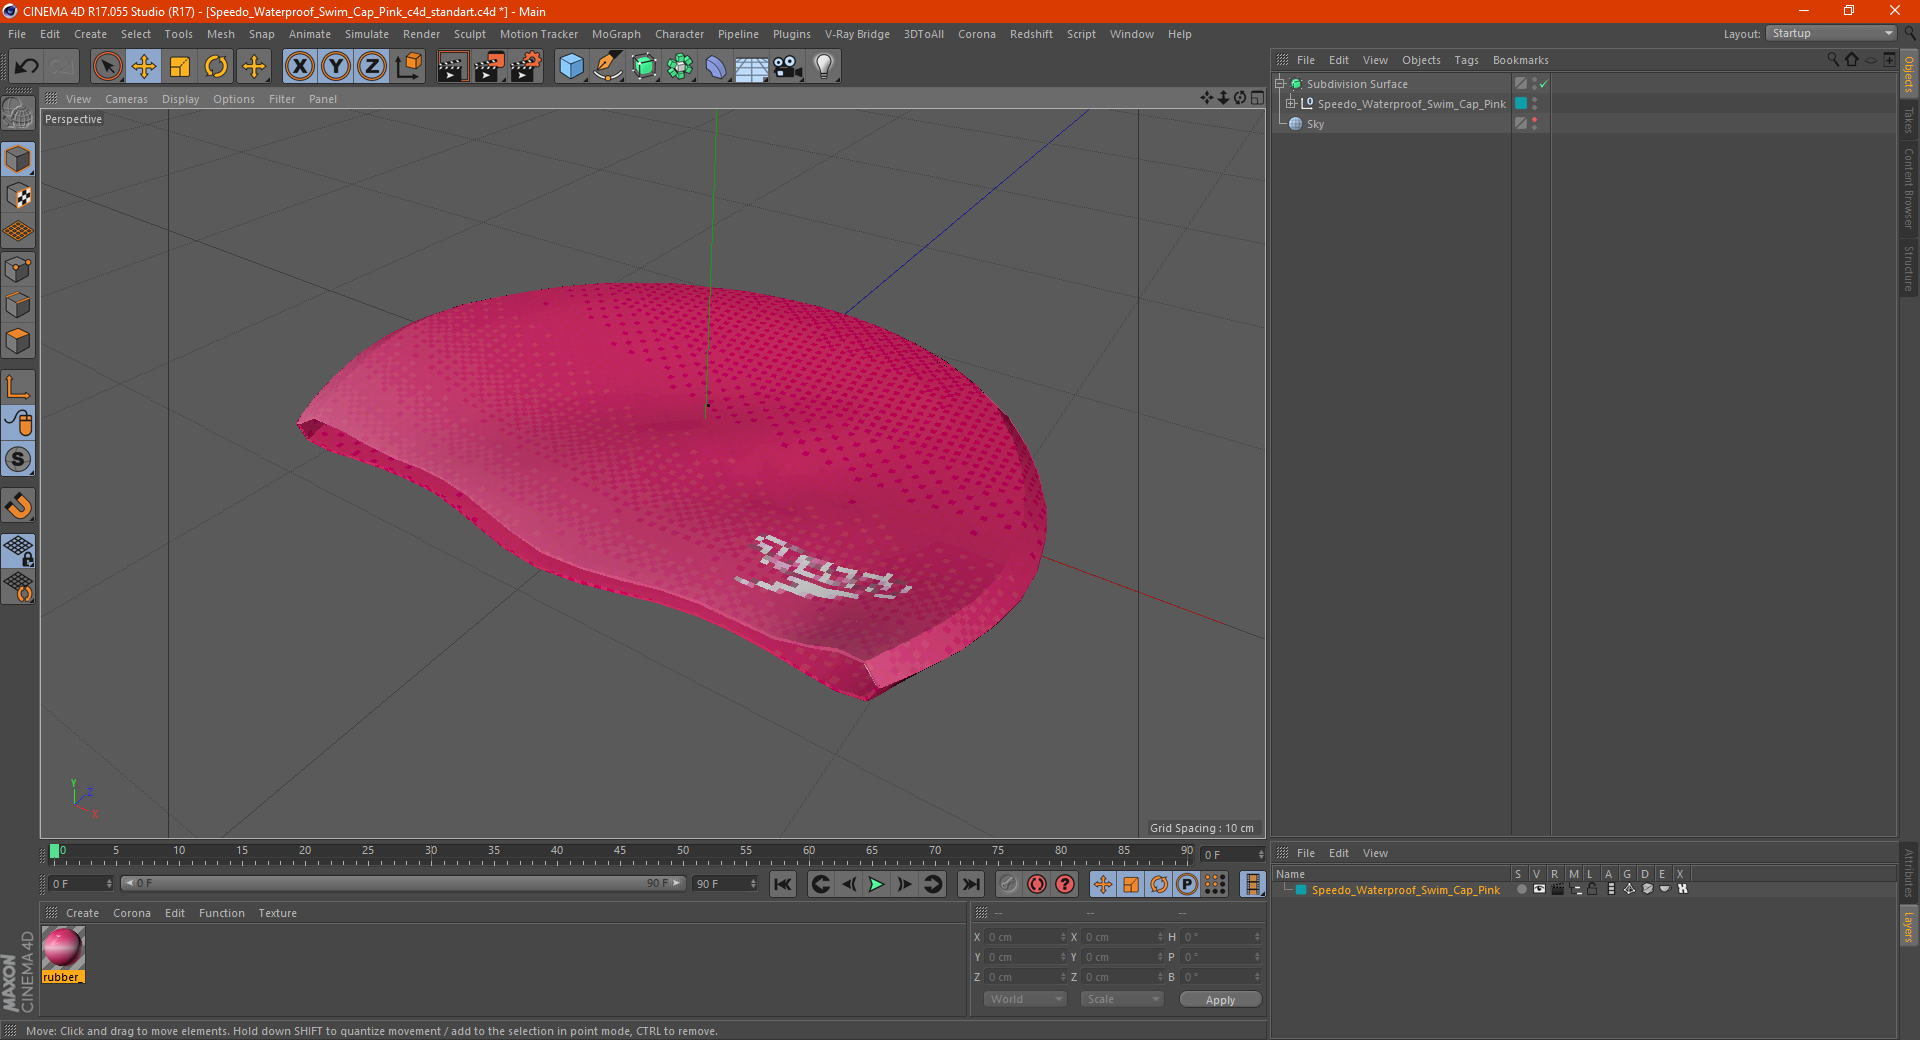The image size is (1920, 1040).
Task: Click Make Editable icon in left toolbar
Action: point(18,114)
